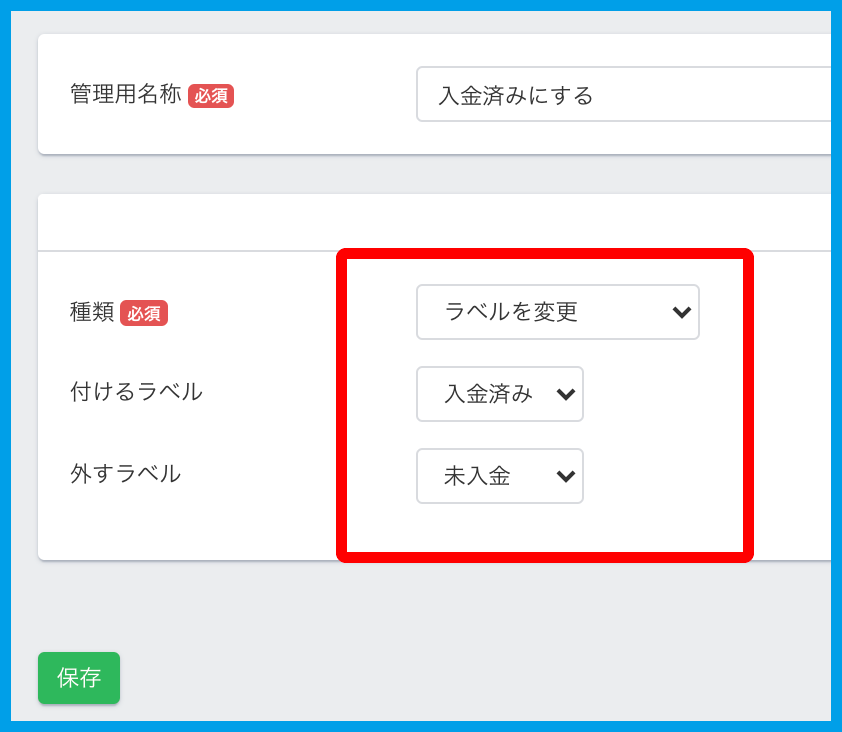Click the chevron arrow on 入金済み select
842x732 pixels.
click(565, 394)
